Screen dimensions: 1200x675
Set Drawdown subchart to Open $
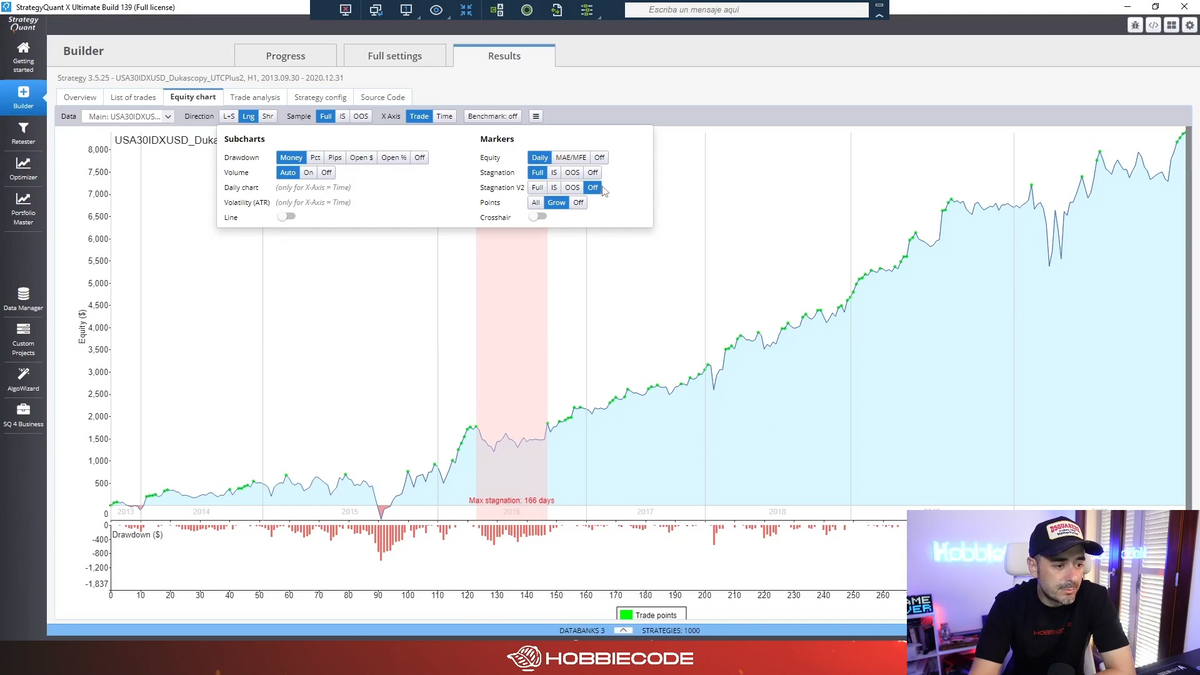(x=361, y=157)
